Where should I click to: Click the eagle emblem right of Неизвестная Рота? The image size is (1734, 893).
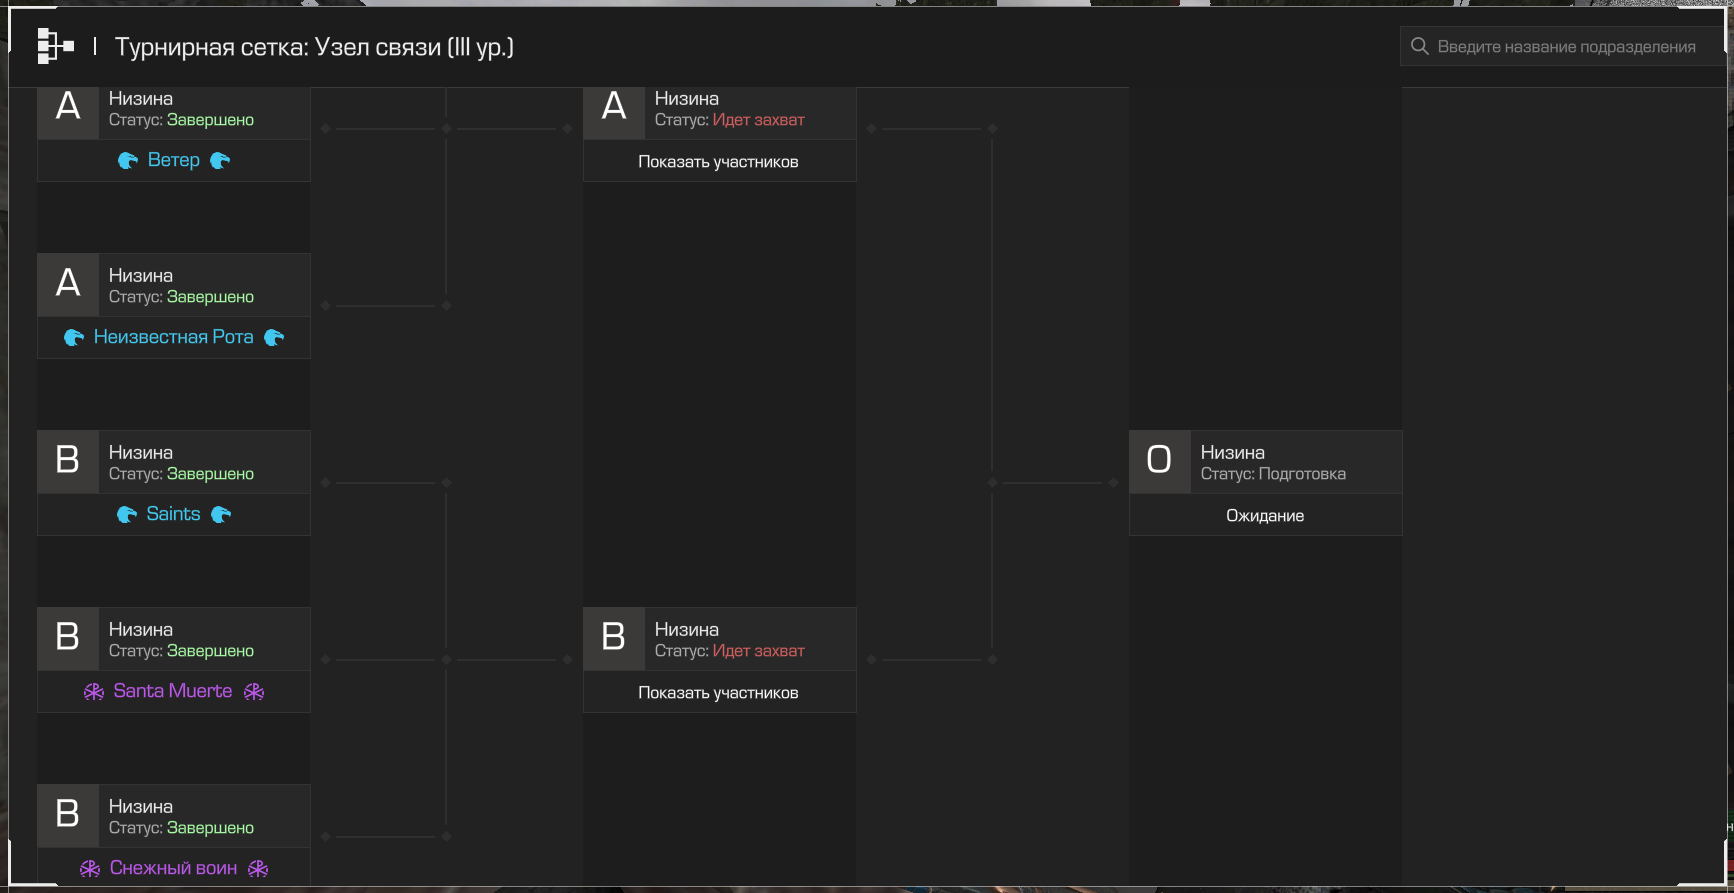point(274,338)
